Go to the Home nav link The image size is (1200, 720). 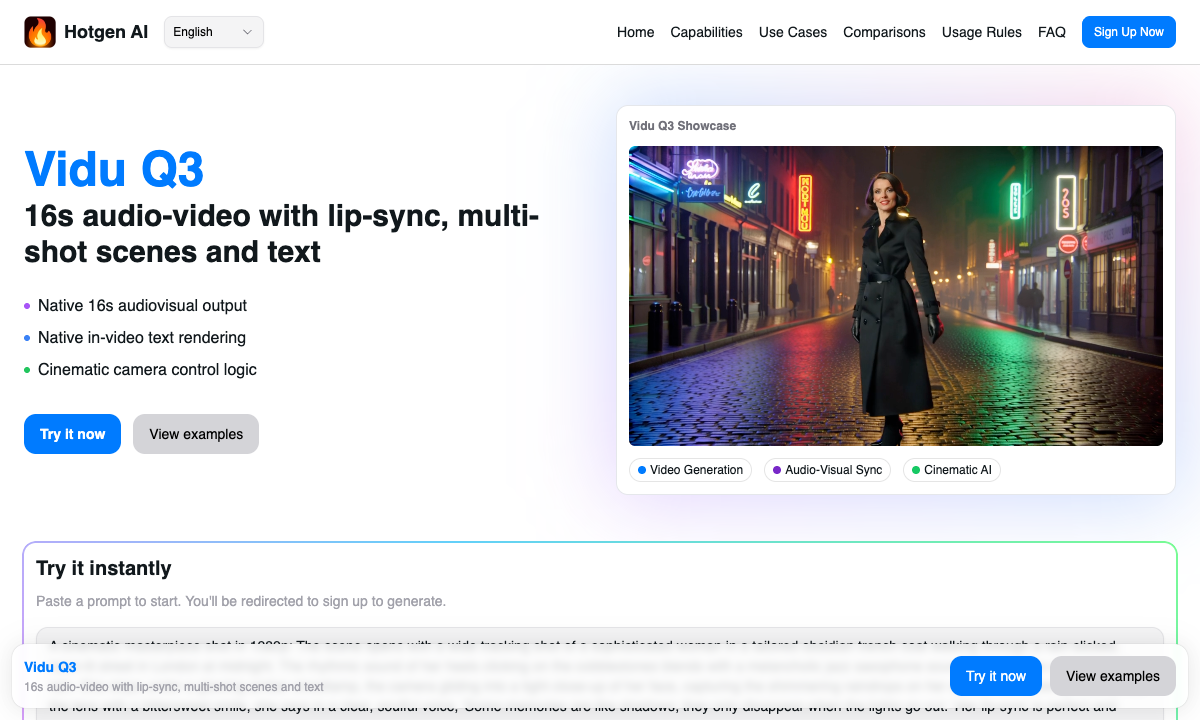pyautogui.click(x=635, y=32)
